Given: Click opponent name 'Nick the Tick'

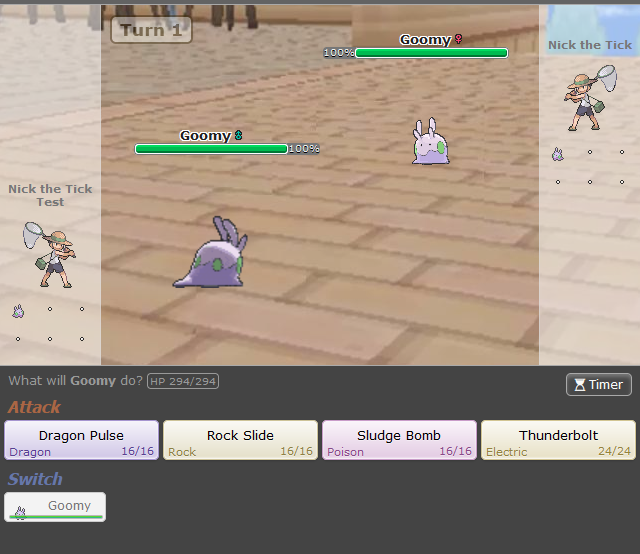Looking at the screenshot, I should tap(590, 45).
